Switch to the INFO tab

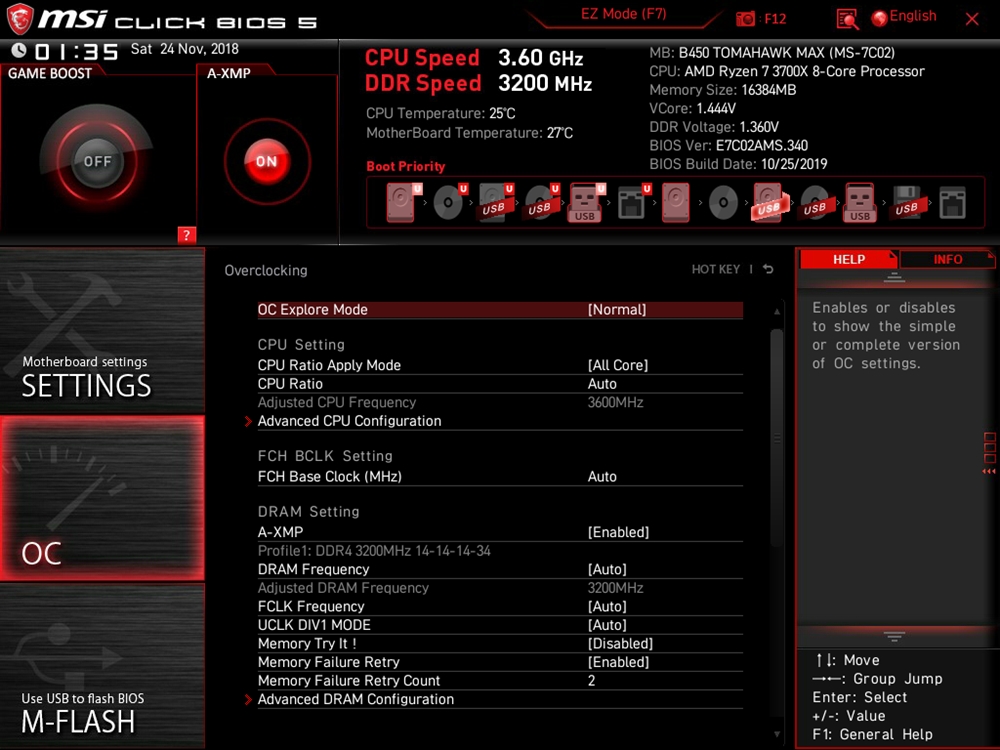tap(947, 259)
